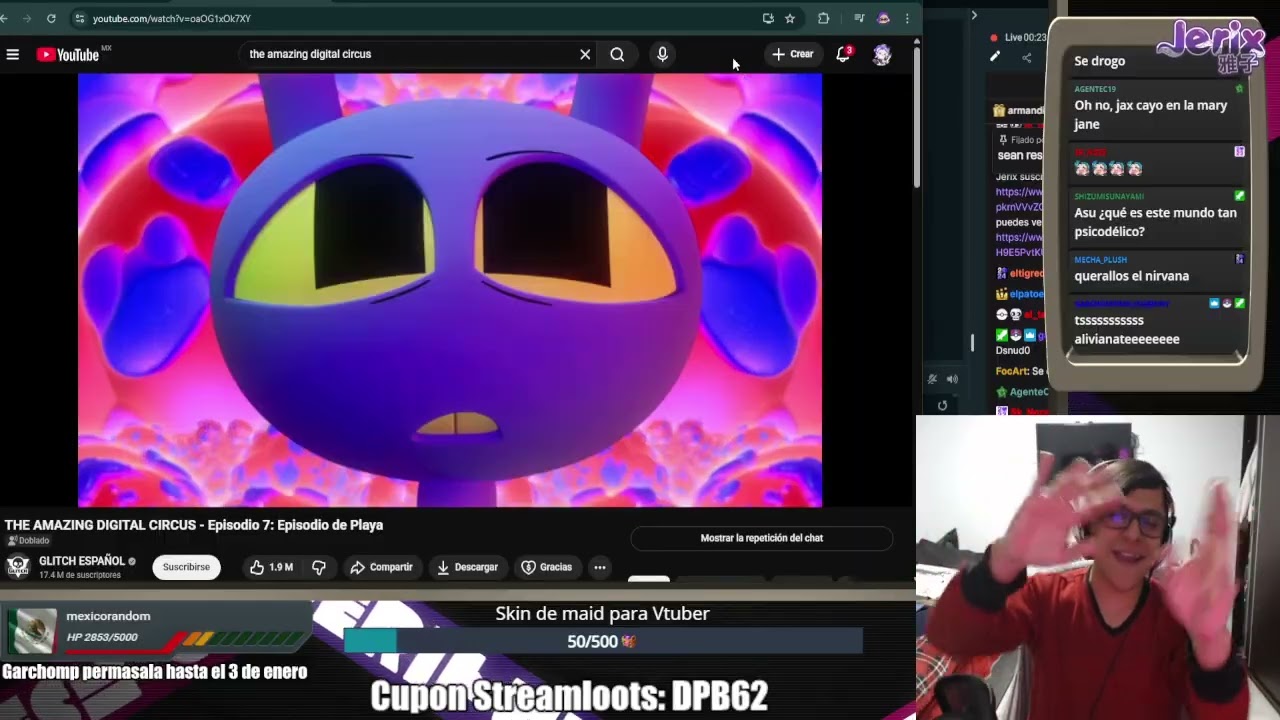Click the video title text
Viewport: 1280px width, 720px height.
tap(194, 525)
